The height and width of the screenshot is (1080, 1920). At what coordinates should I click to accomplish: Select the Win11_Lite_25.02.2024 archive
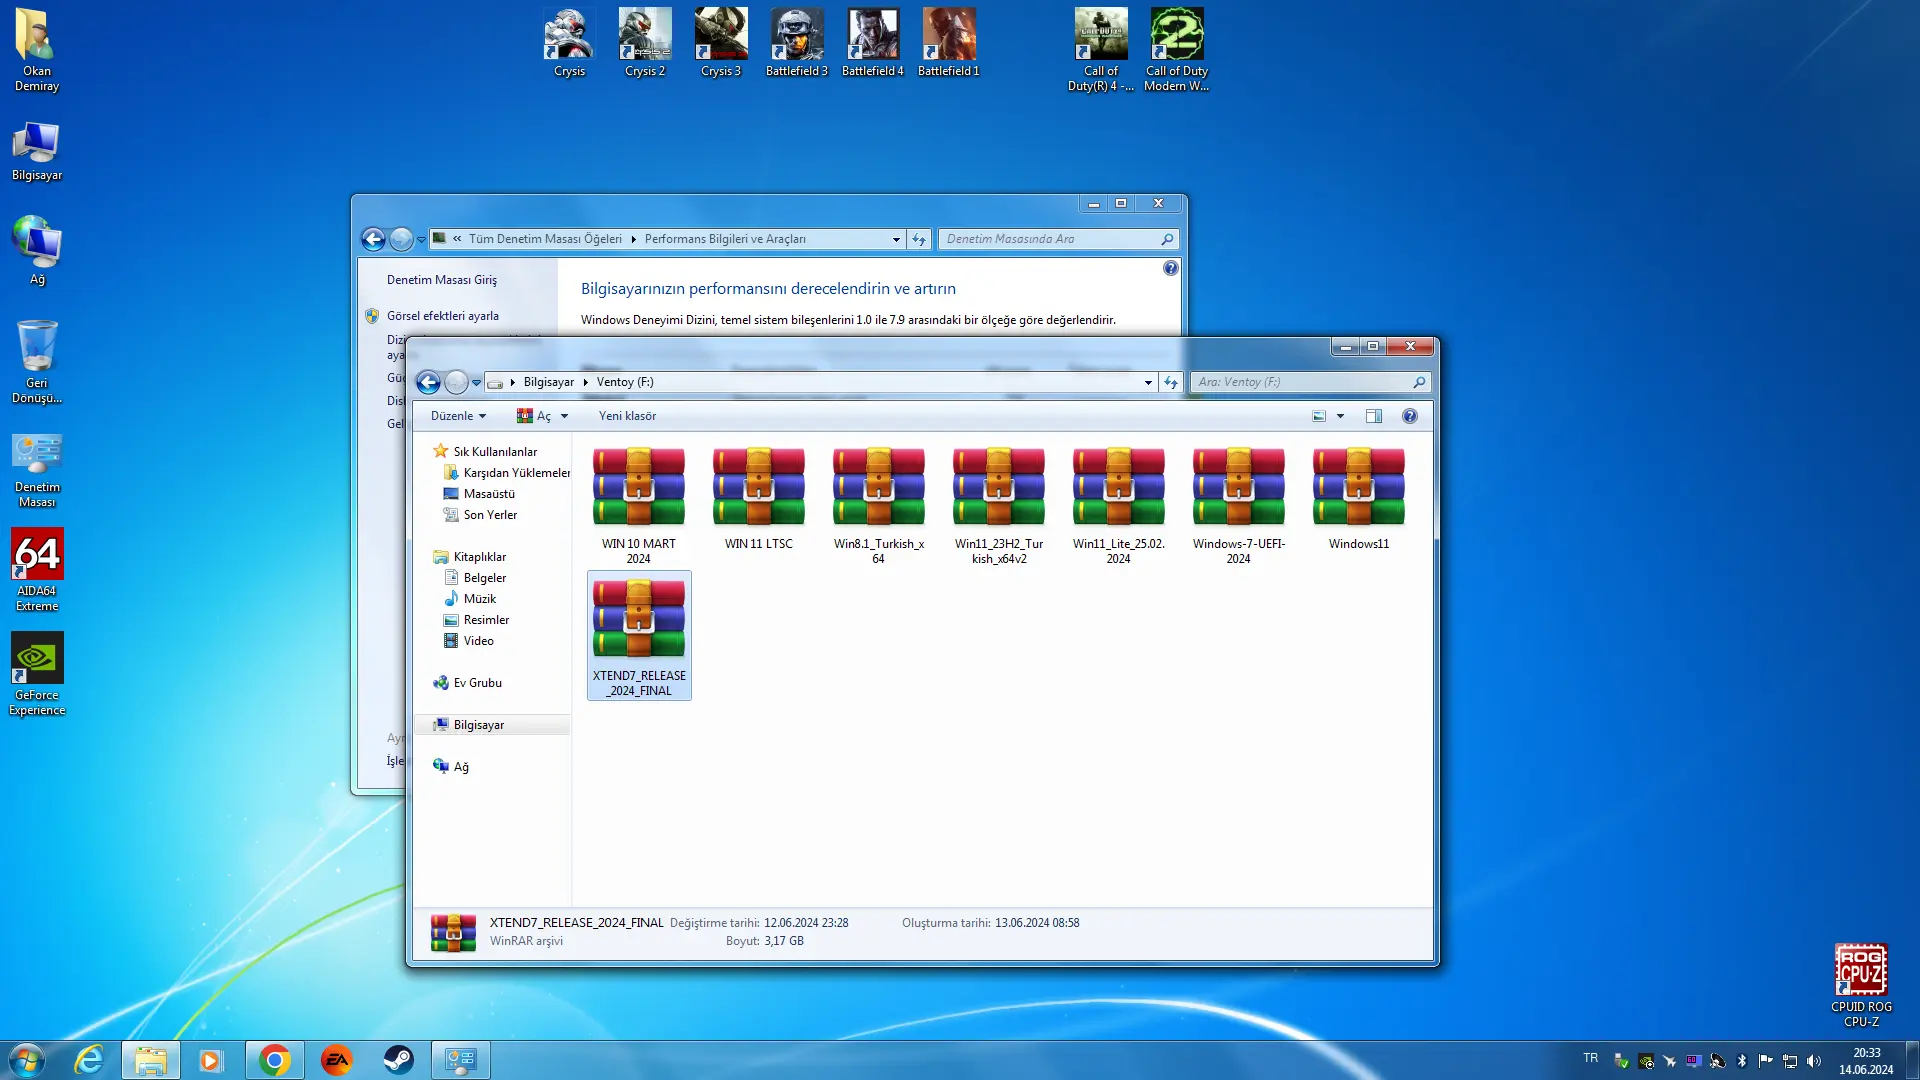(x=1119, y=506)
